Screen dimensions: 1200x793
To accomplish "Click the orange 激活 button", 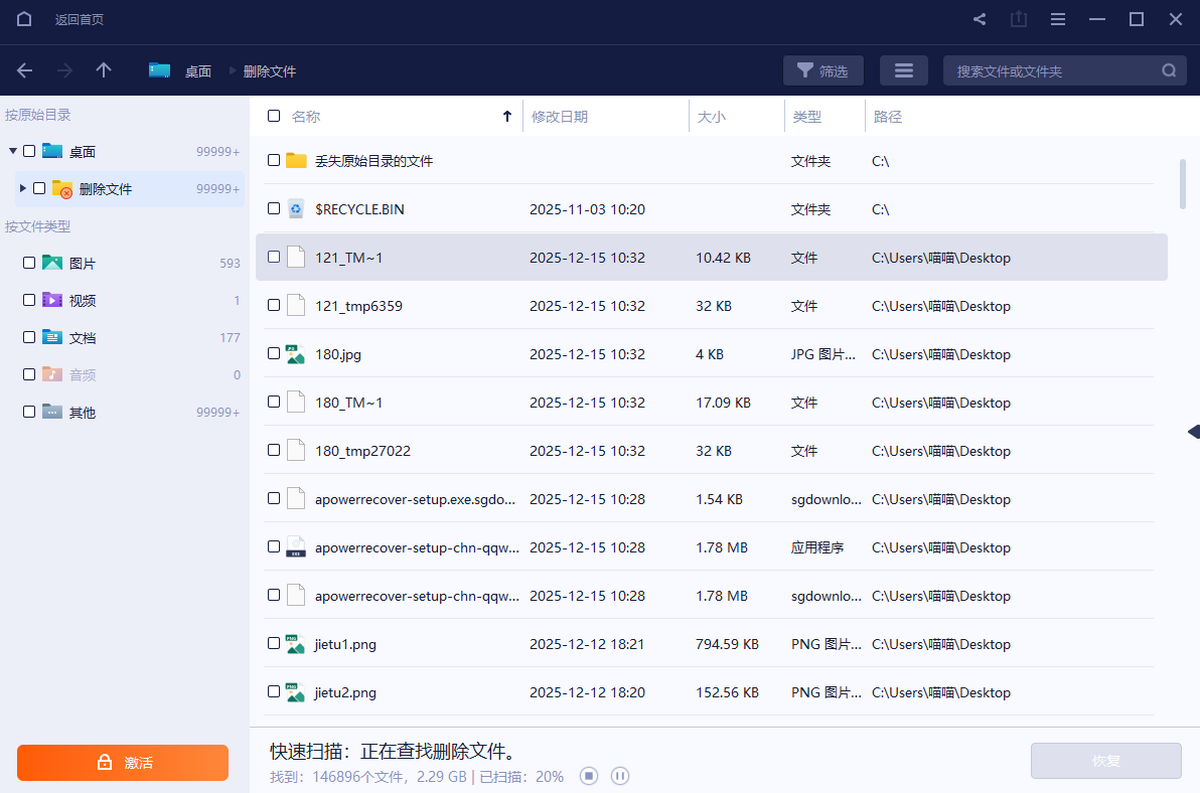I will point(122,762).
